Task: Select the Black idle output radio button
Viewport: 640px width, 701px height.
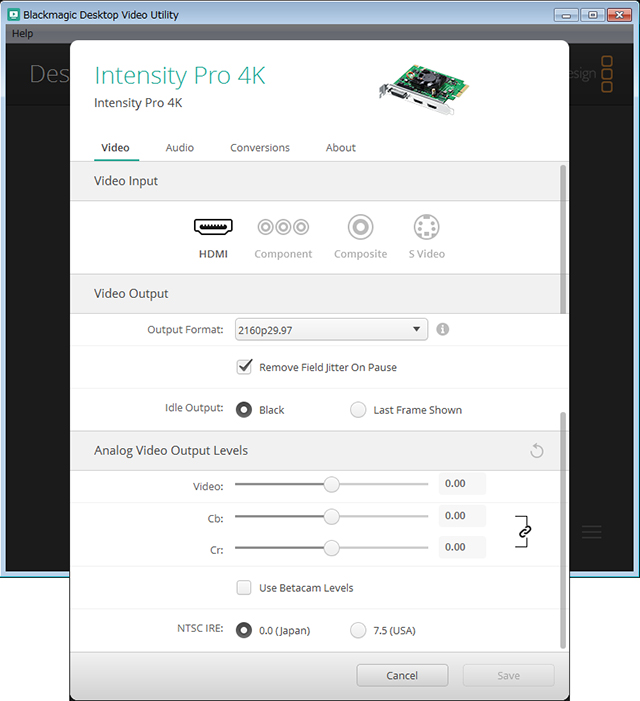Action: tap(244, 410)
